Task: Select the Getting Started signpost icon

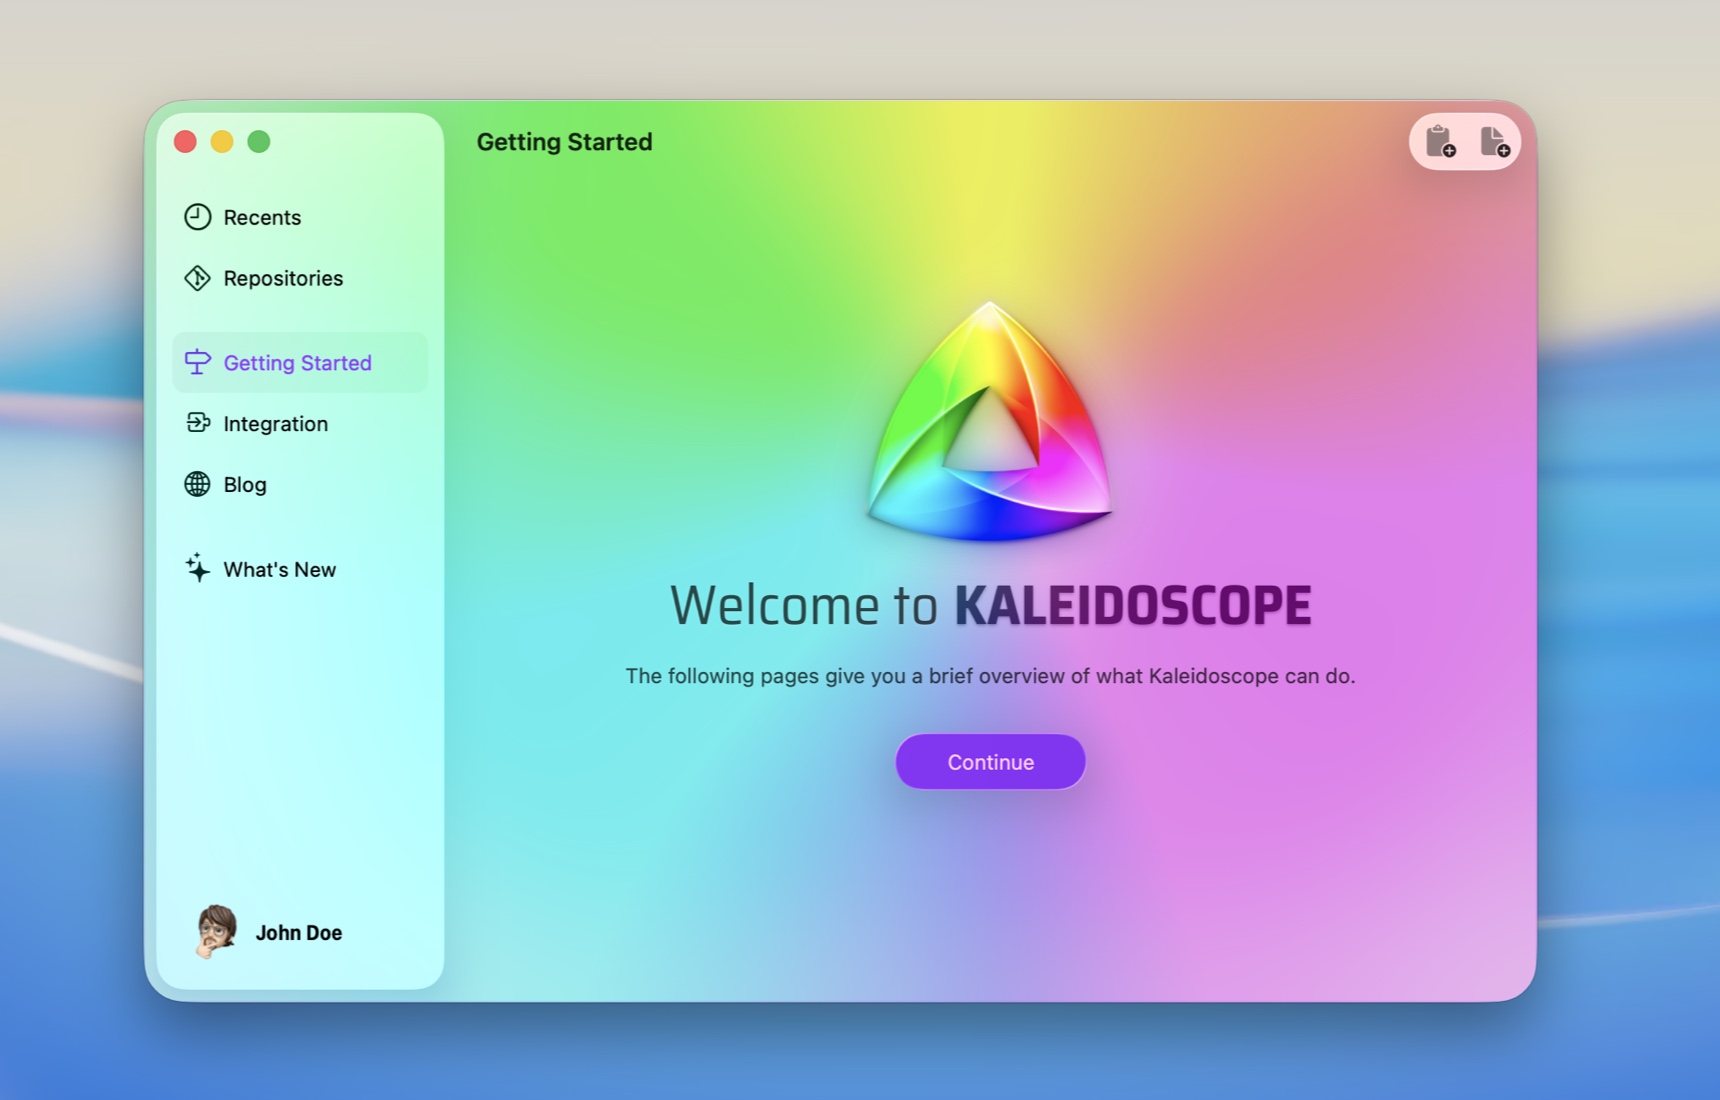Action: (198, 362)
